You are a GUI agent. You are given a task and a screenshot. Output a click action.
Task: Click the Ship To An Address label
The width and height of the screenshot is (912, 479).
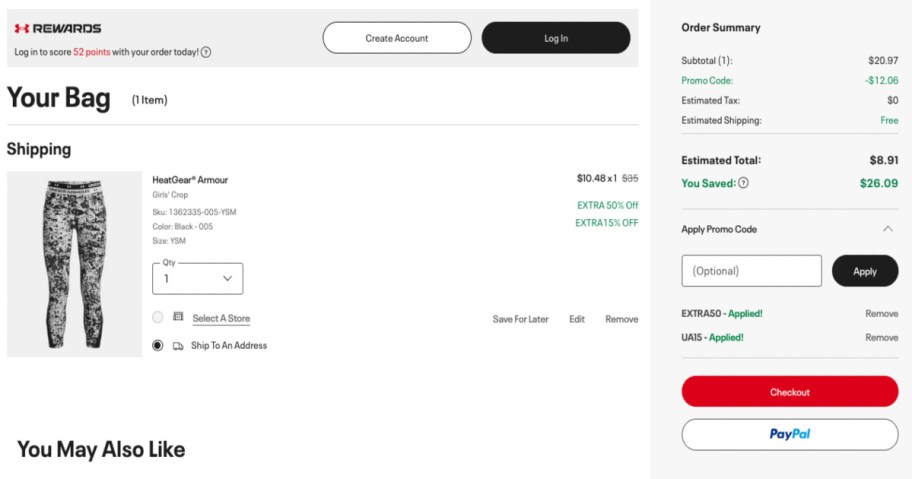coord(229,345)
